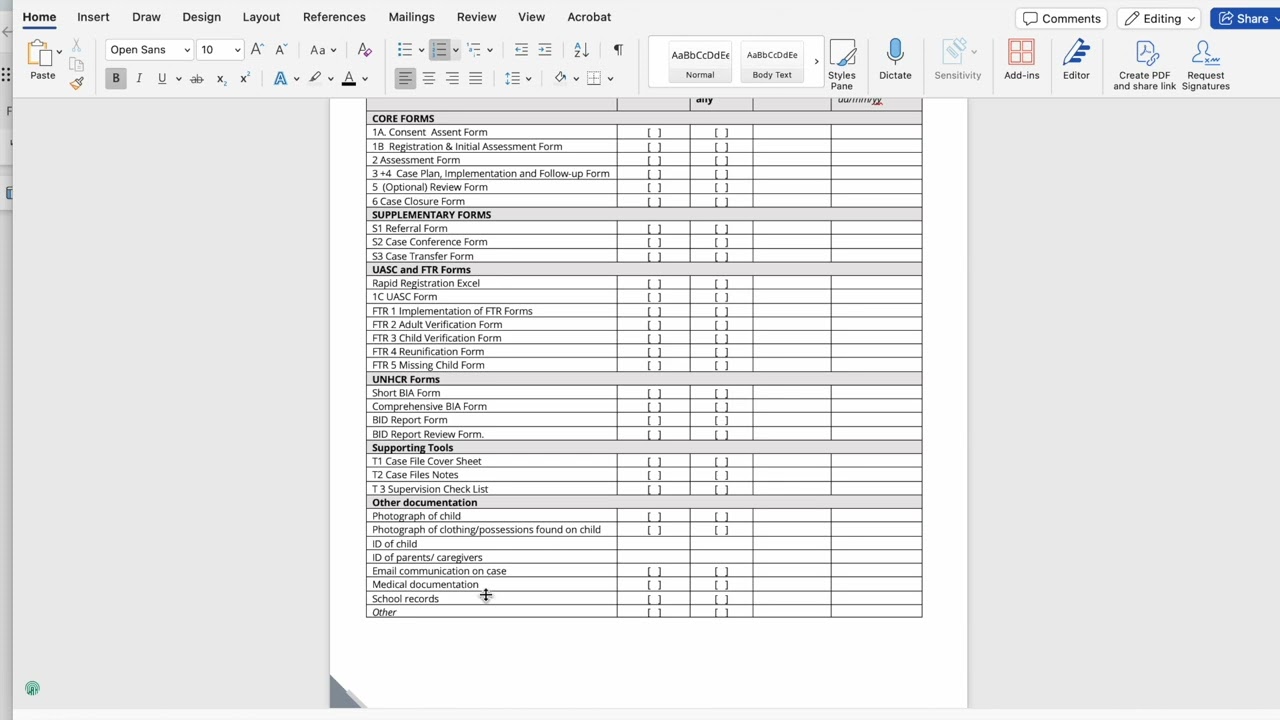The width and height of the screenshot is (1280, 720).
Task: Toggle subscript formatting
Action: click(x=221, y=78)
